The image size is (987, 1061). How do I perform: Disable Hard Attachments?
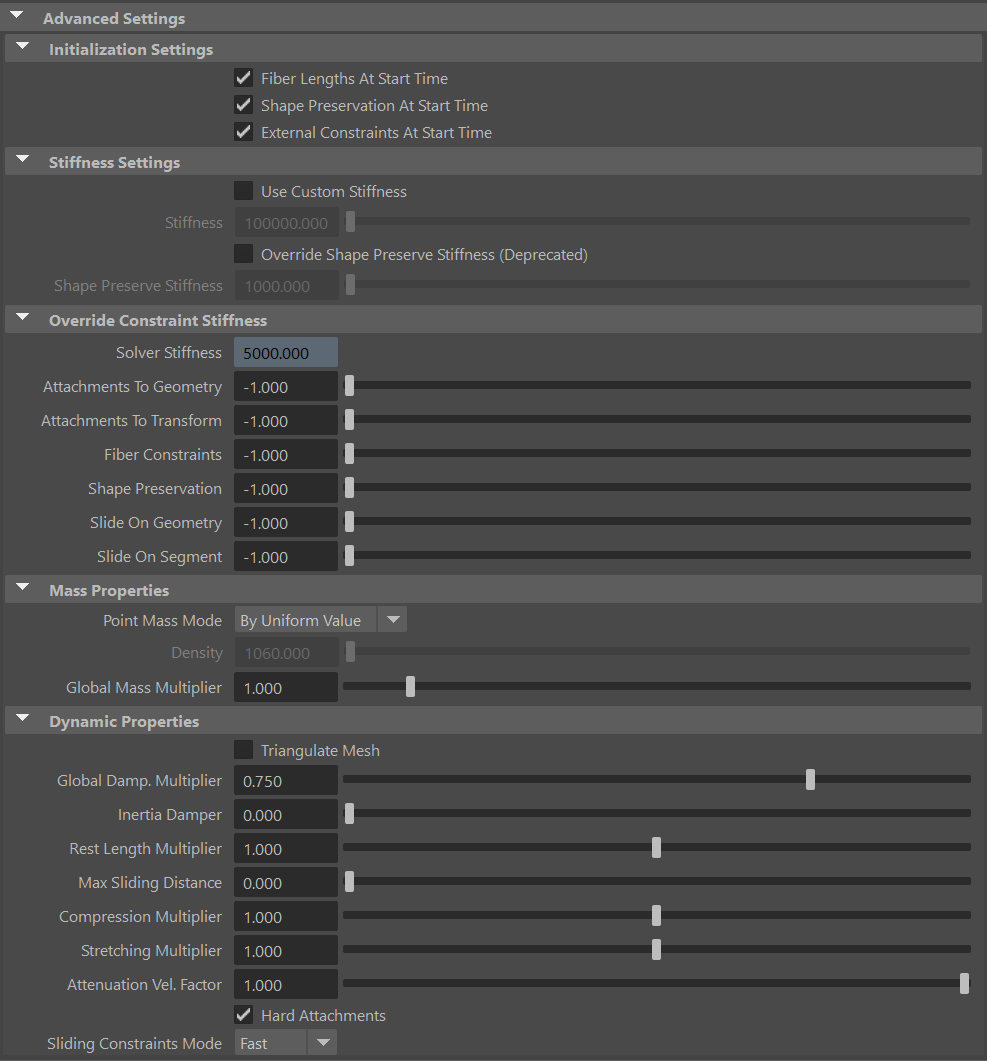244,1014
